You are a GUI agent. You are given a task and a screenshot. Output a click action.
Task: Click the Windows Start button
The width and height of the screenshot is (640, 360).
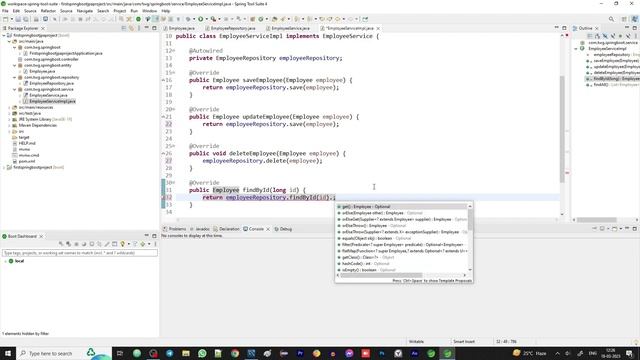pyautogui.click(x=8, y=353)
